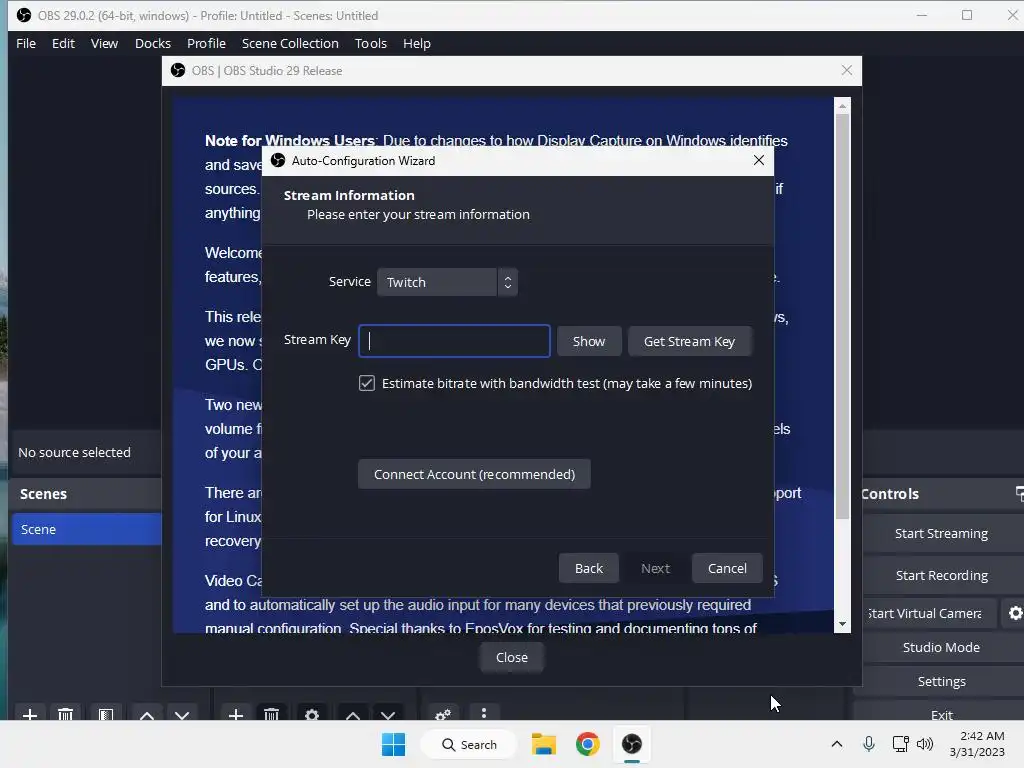Open Google Chrome from taskbar
1024x768 pixels.
click(x=588, y=744)
